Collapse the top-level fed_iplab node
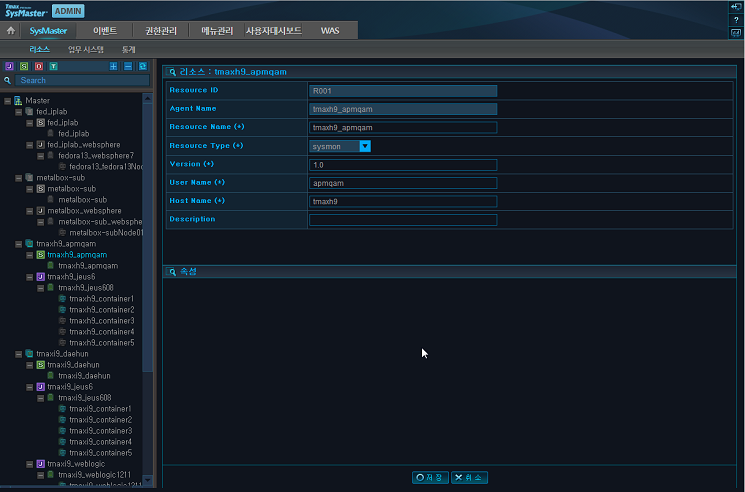Screen dimensions: 745x492 19,112
